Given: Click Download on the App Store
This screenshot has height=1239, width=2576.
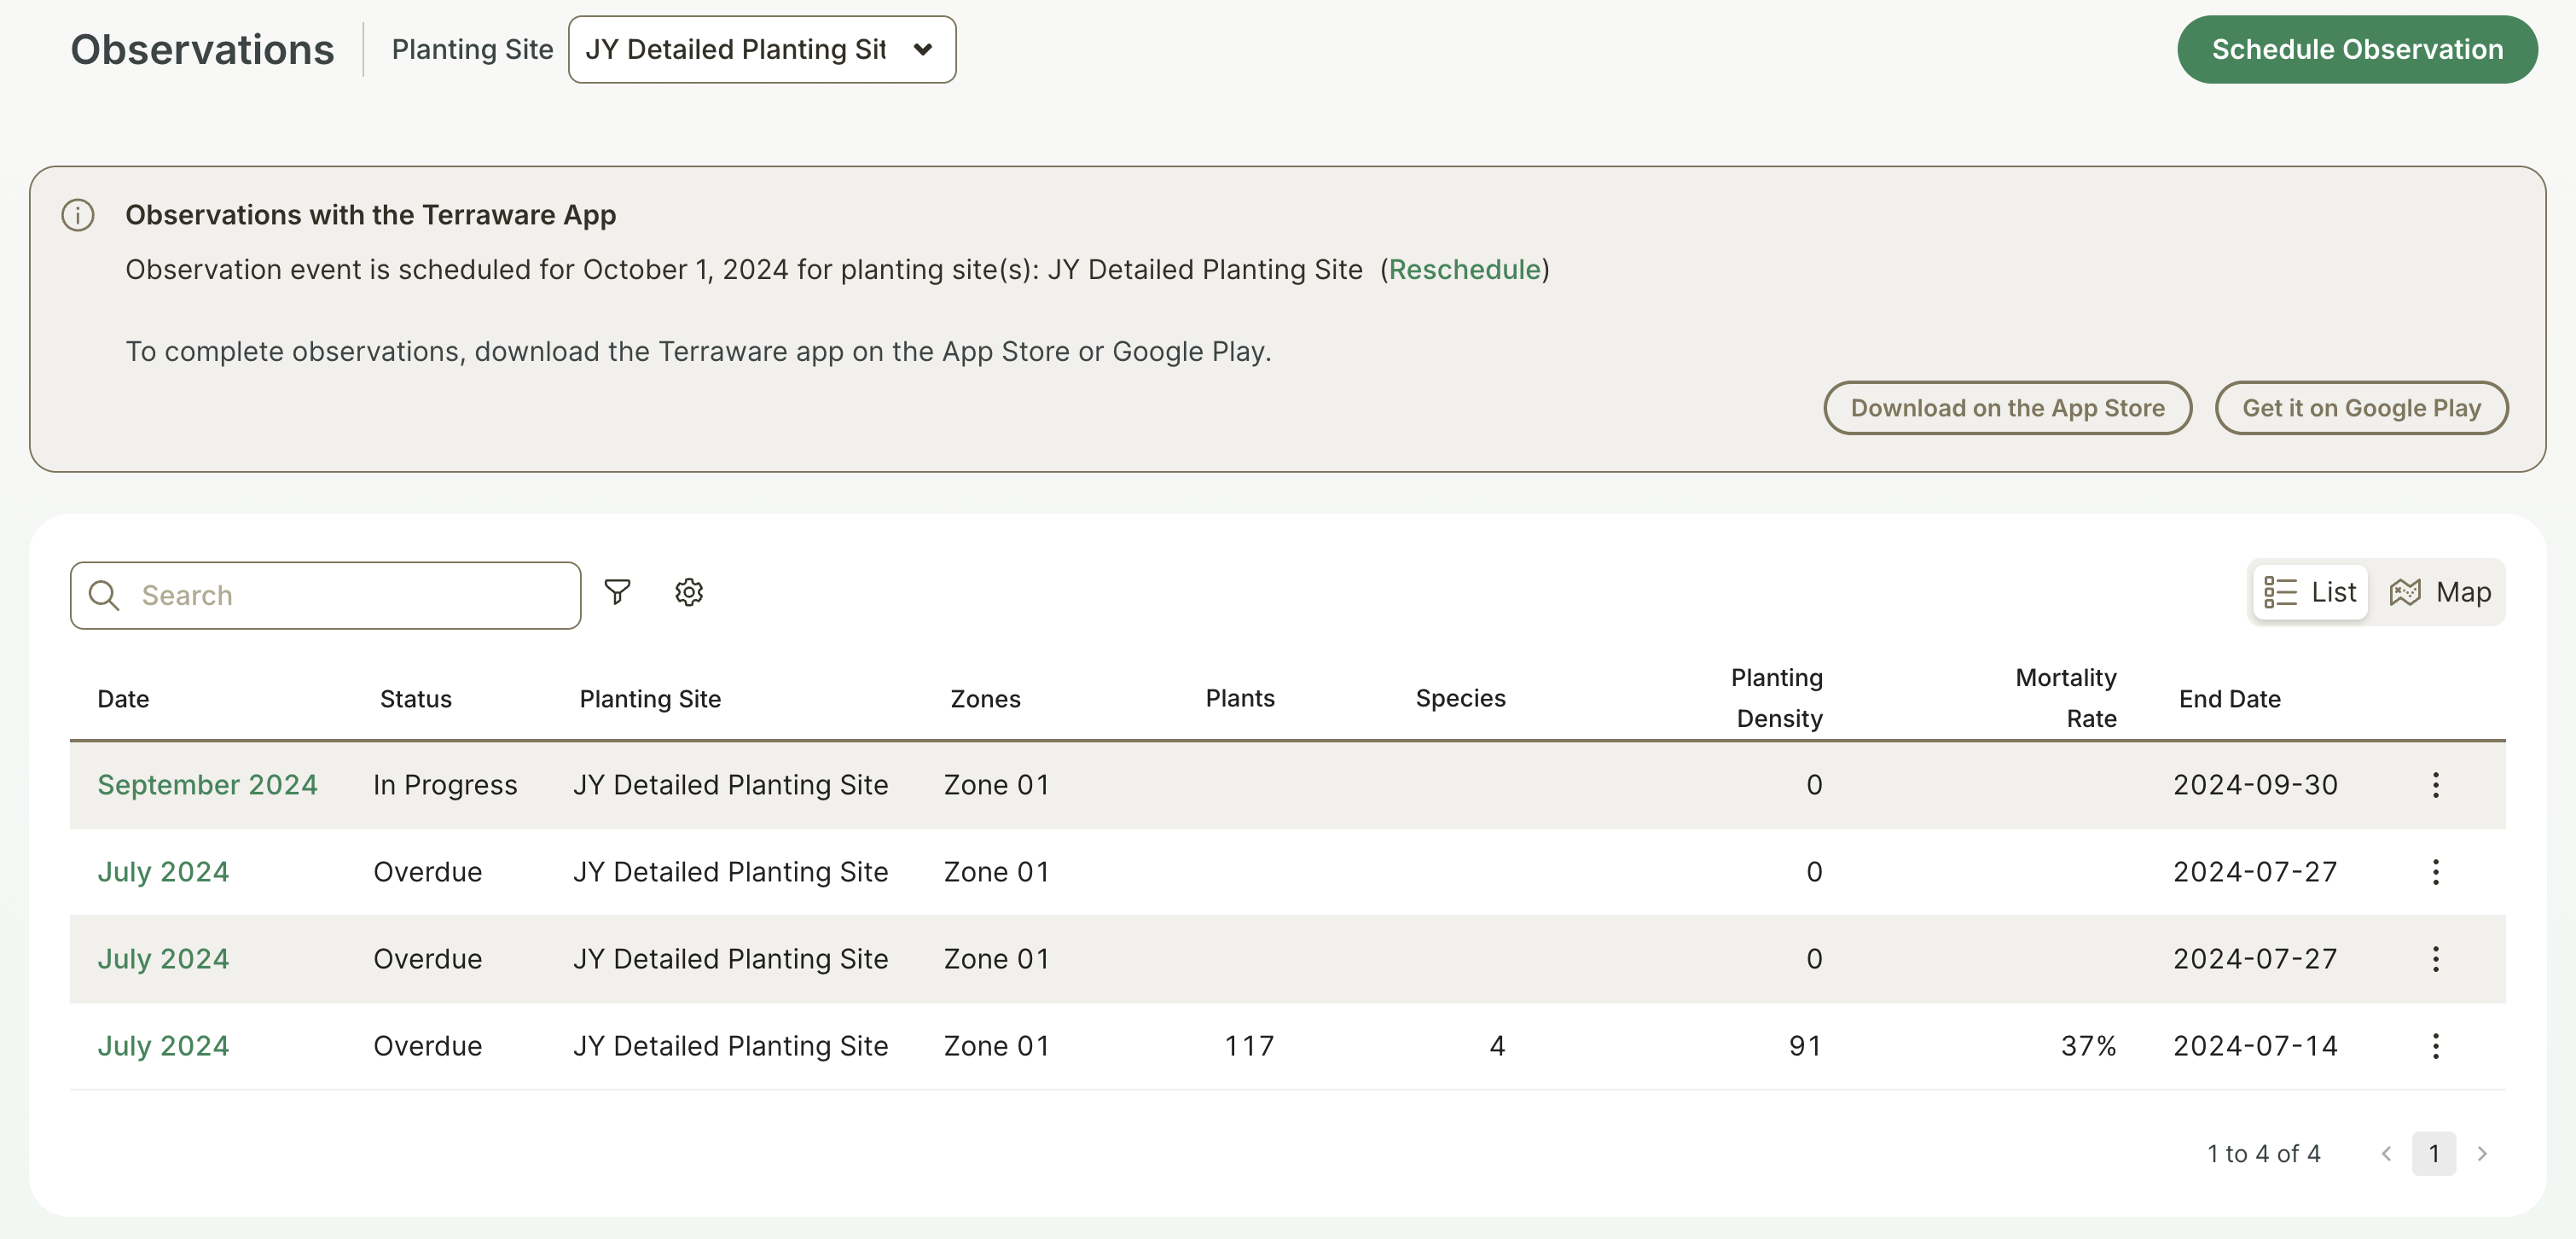Looking at the screenshot, I should tap(2007, 408).
